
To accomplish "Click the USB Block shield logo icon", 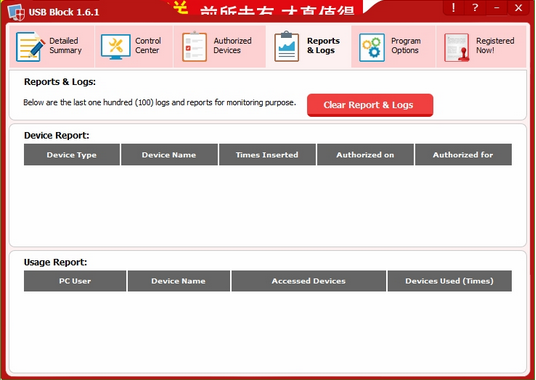I will 16,12.
